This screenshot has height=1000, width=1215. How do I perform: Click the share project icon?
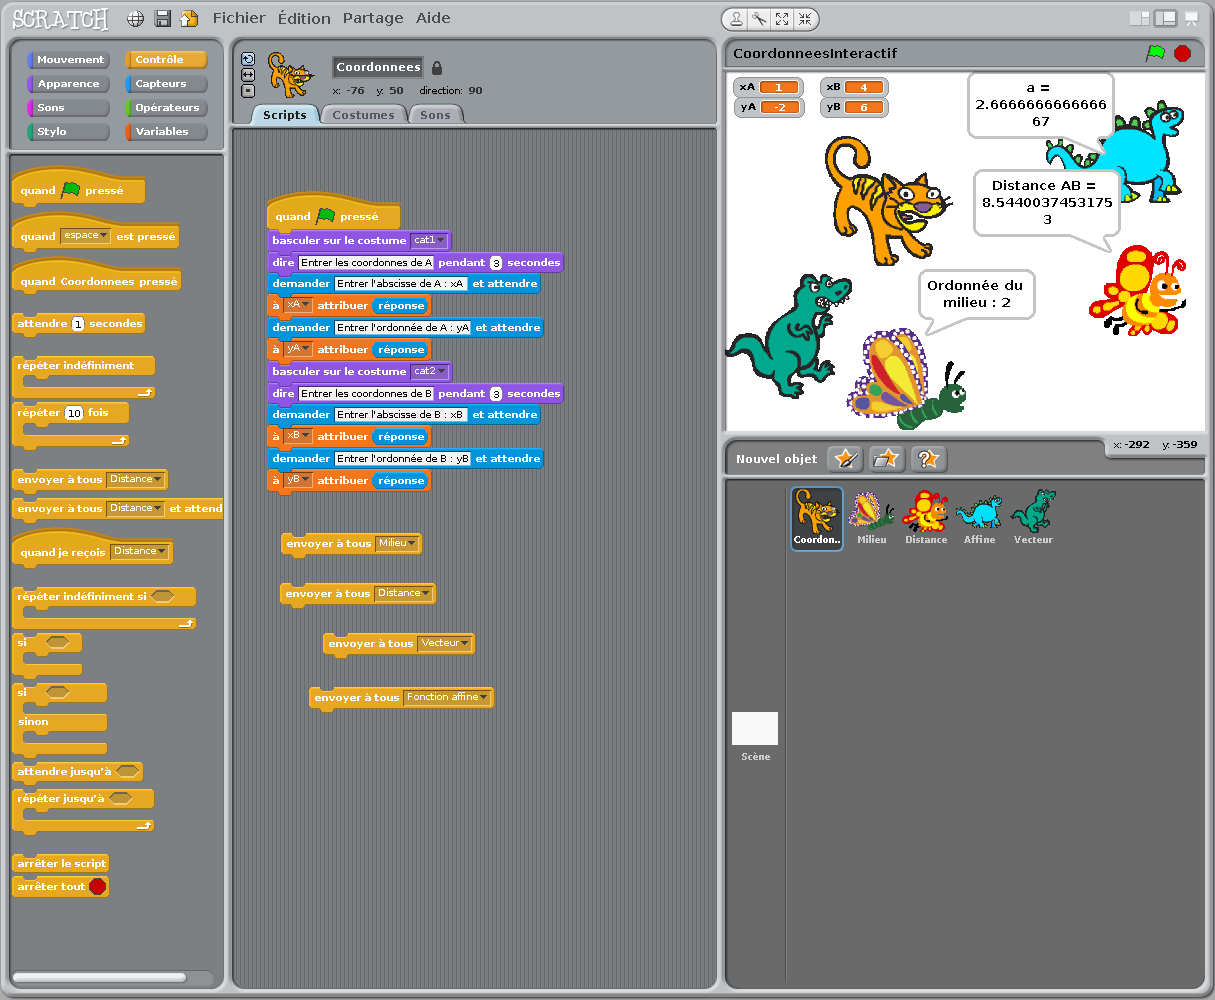coord(189,18)
